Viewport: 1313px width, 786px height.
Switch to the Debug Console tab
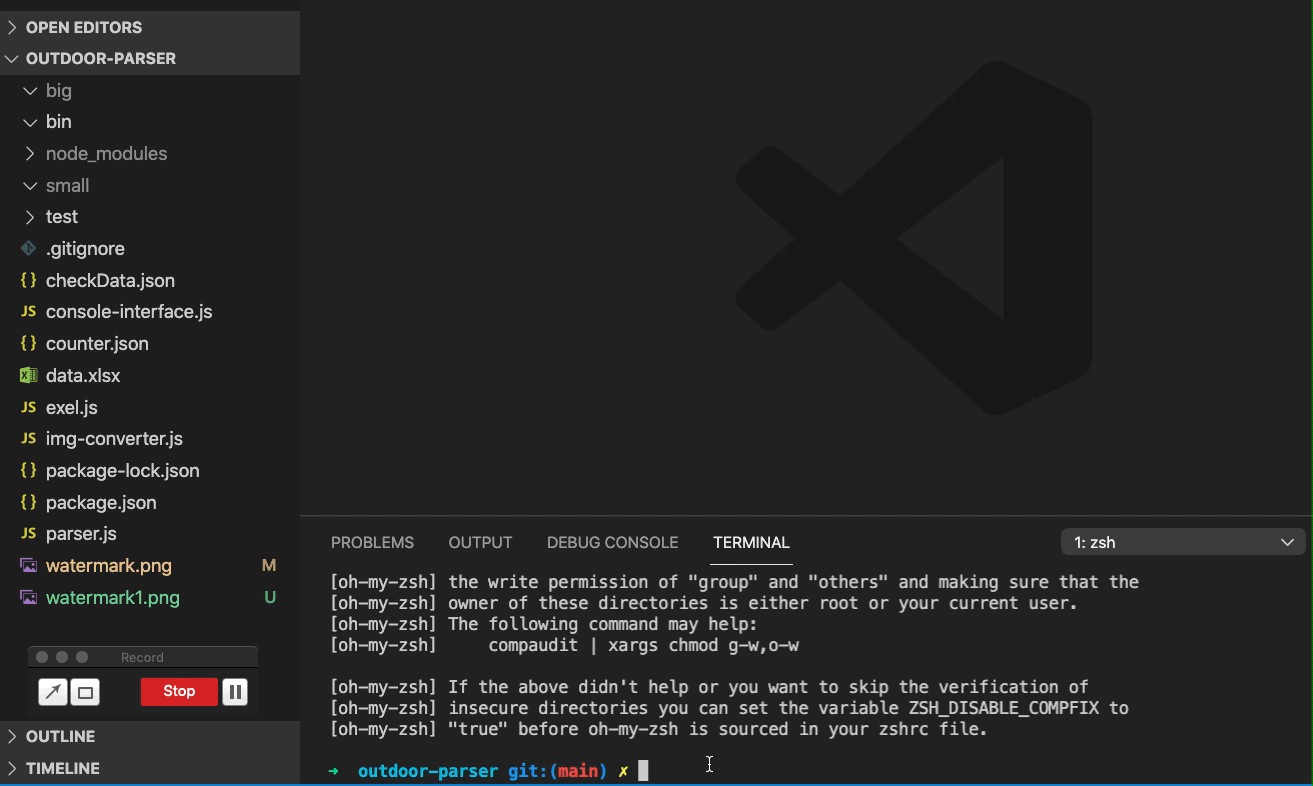[612, 542]
